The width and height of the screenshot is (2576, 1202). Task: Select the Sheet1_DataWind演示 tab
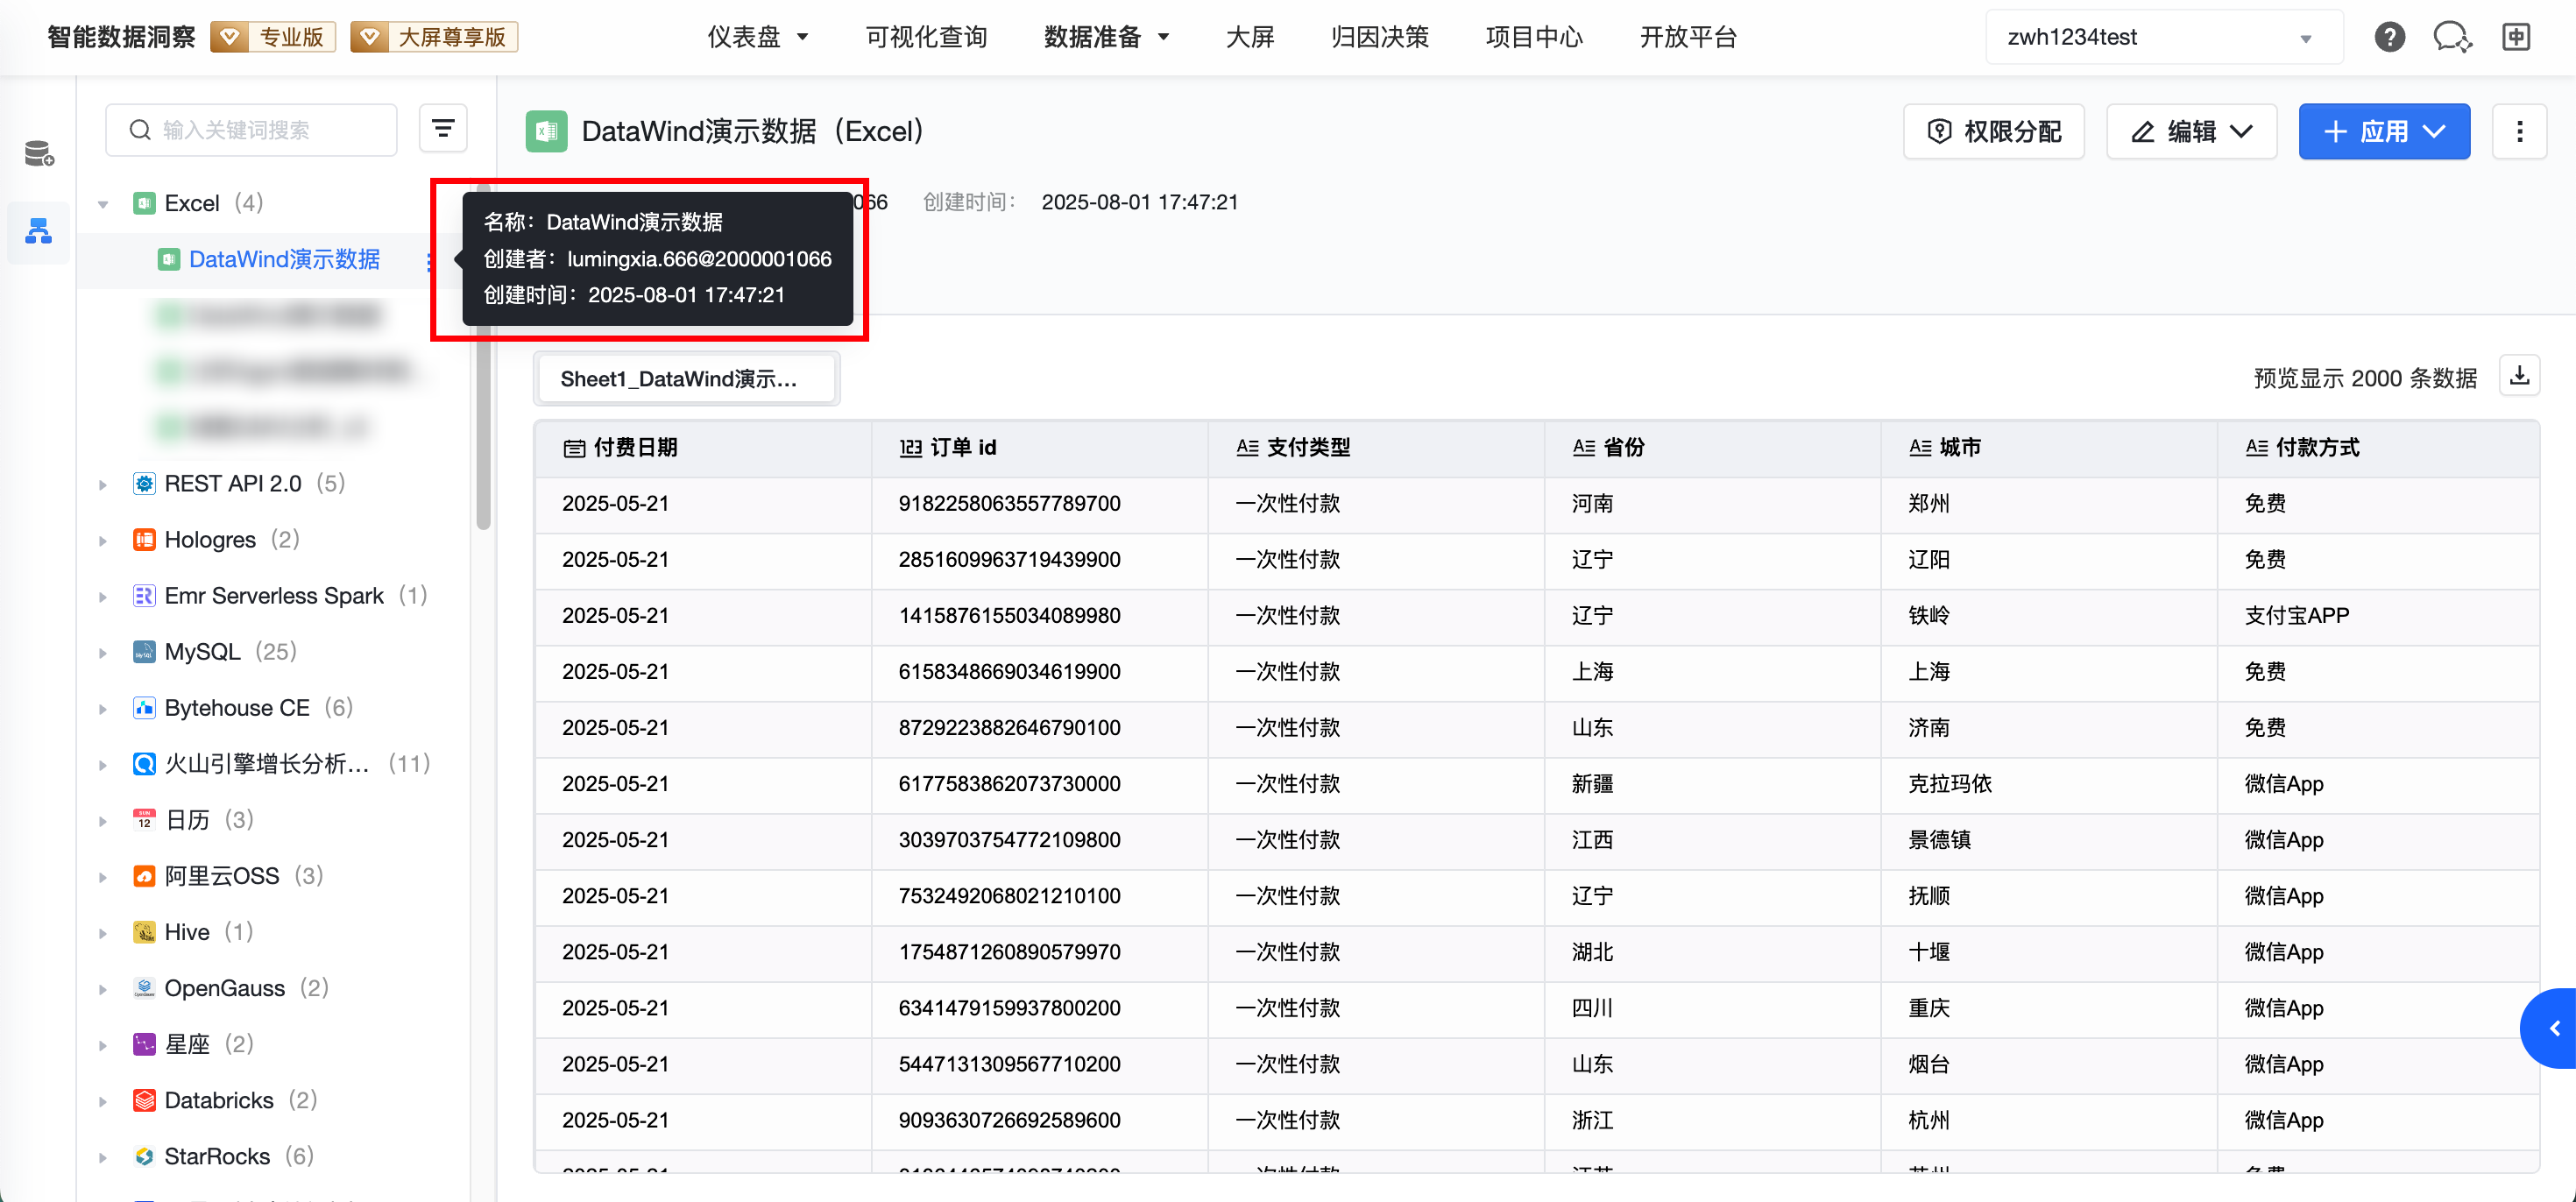coord(685,379)
